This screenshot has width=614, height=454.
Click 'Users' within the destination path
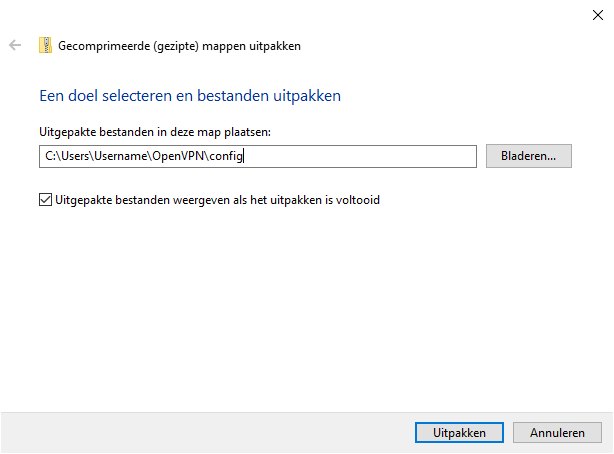click(76, 156)
